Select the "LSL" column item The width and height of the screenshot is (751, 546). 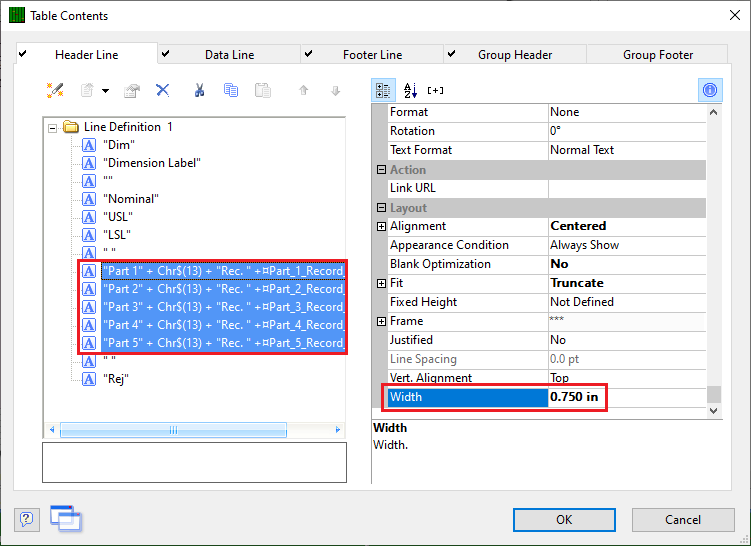click(x=117, y=235)
